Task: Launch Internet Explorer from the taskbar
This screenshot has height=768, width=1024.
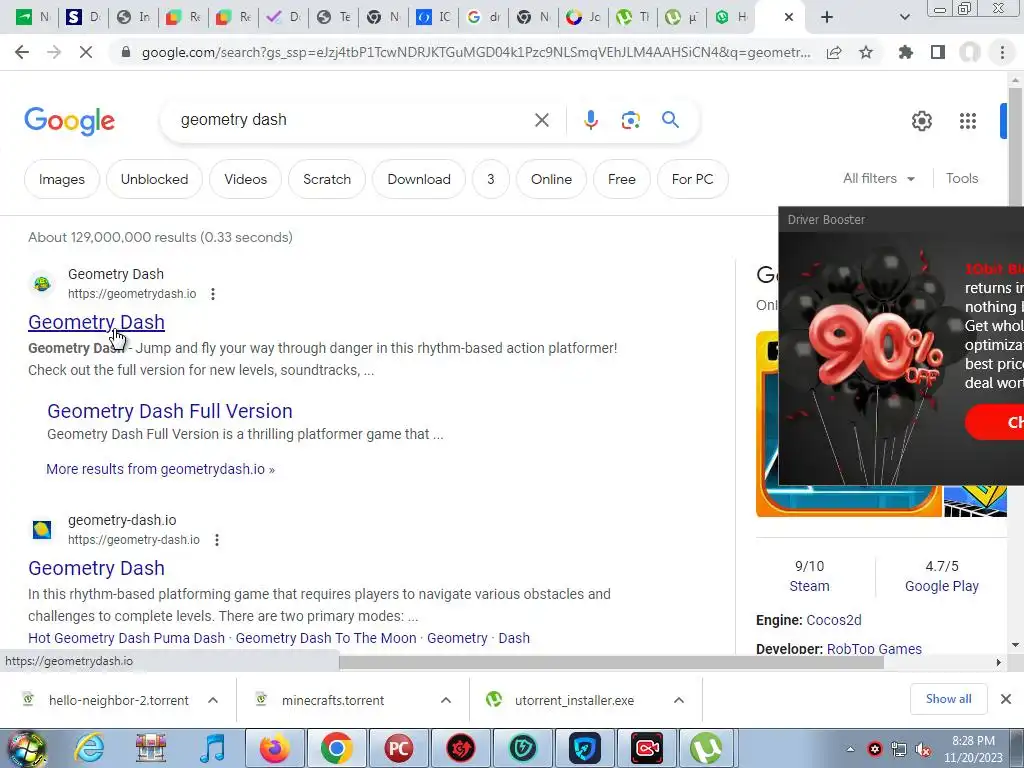Action: (x=89, y=748)
